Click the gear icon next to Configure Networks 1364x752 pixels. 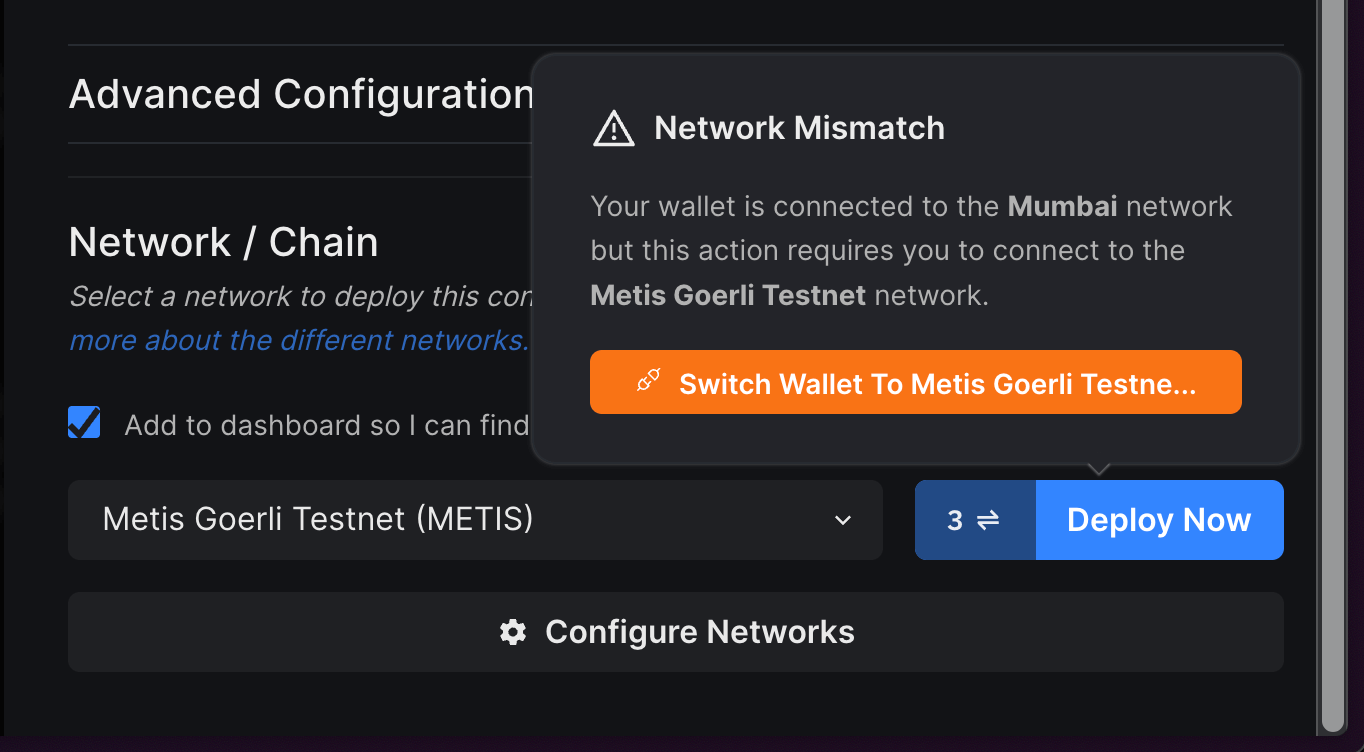[513, 631]
